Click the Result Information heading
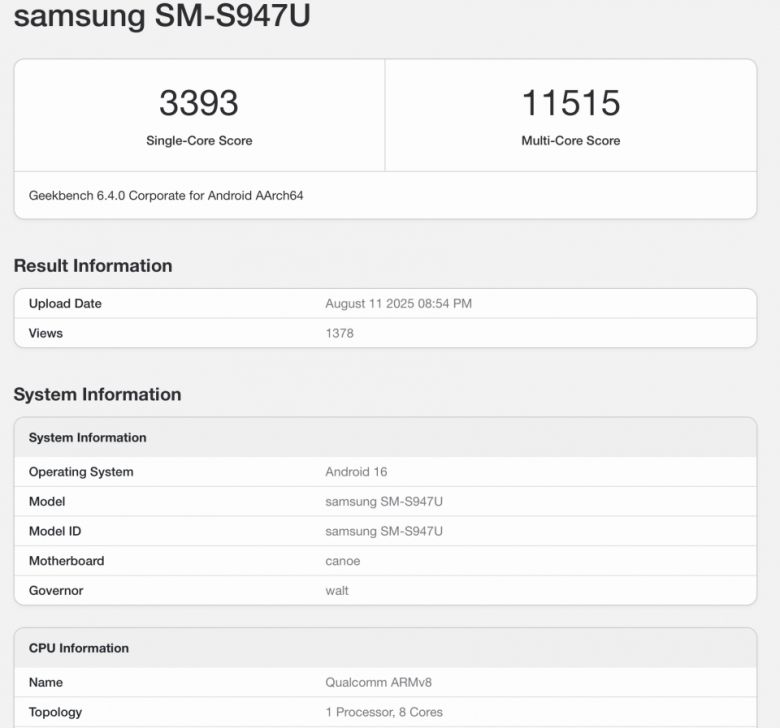This screenshot has height=728, width=780. (x=93, y=266)
